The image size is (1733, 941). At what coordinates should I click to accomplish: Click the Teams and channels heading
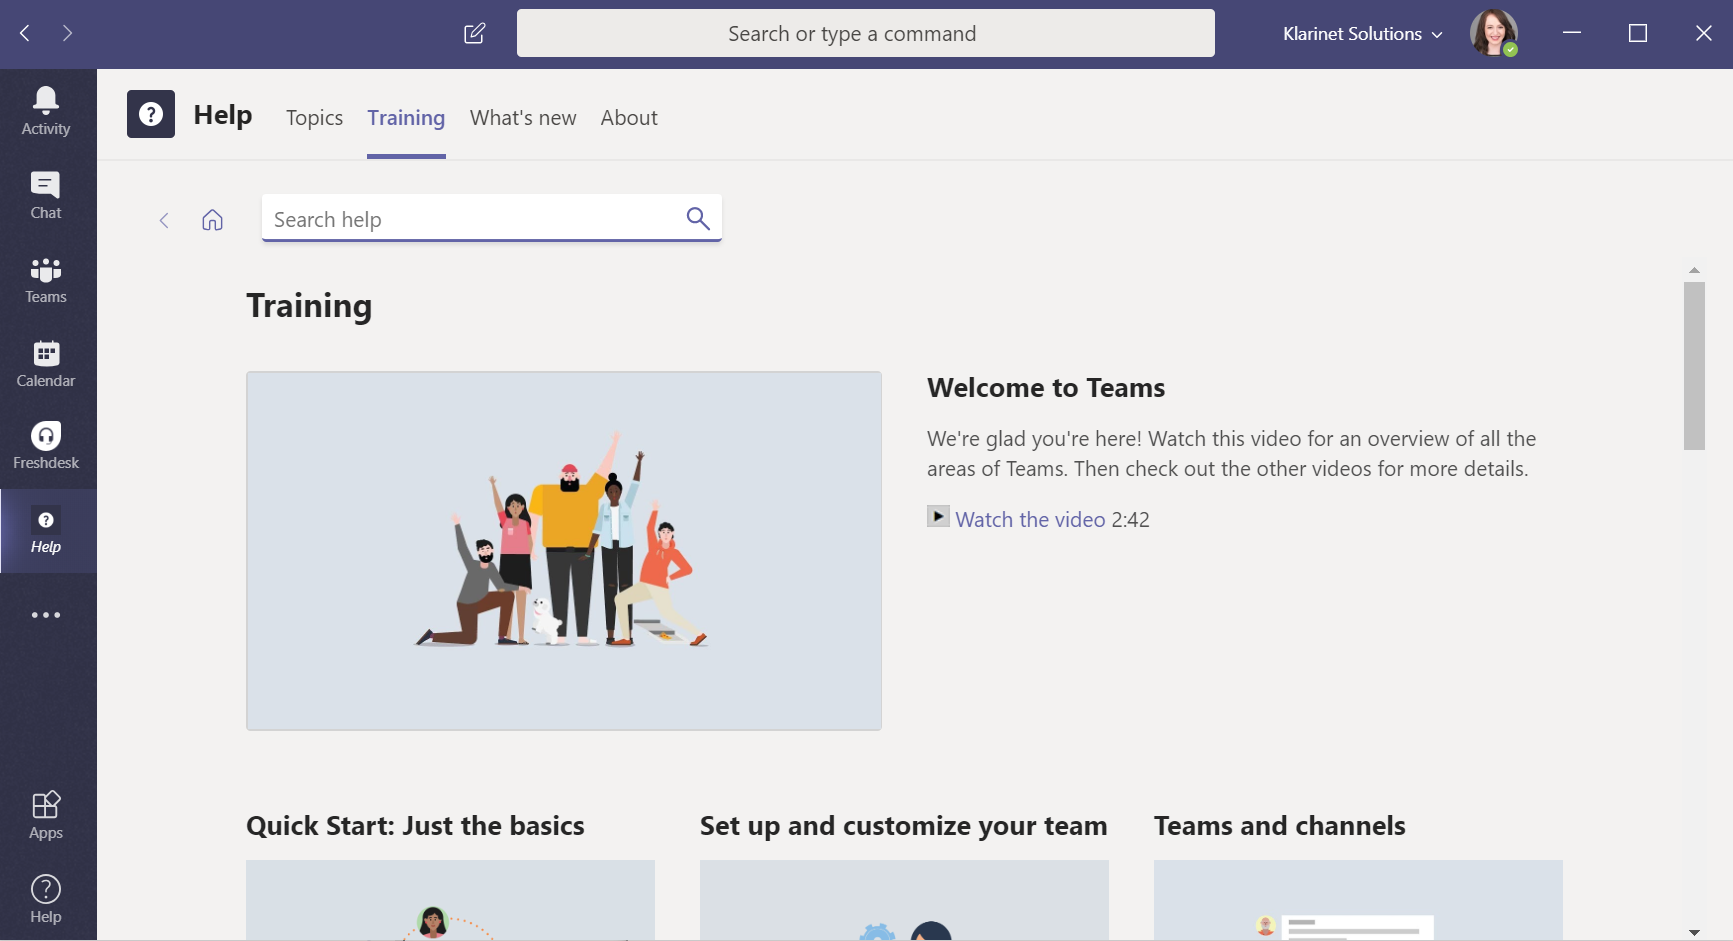coord(1280,826)
